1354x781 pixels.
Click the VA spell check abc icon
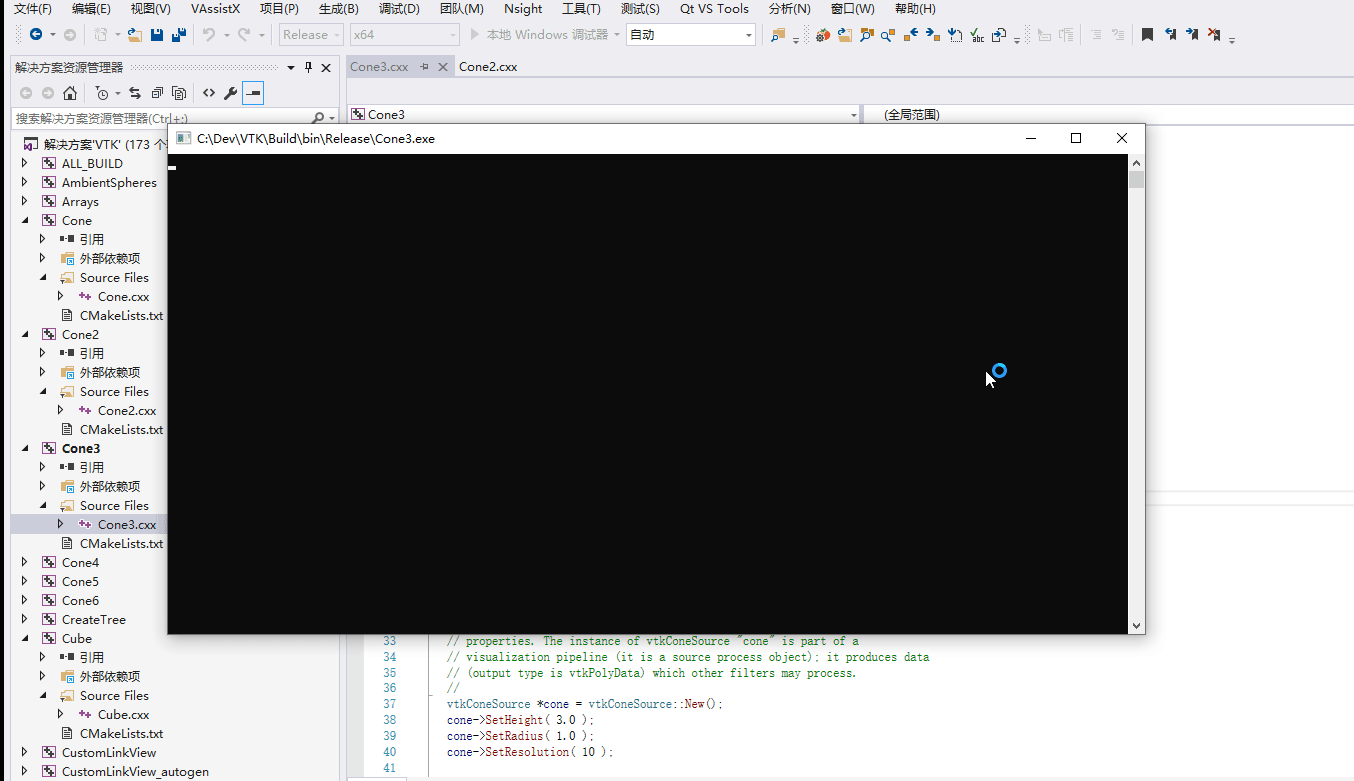point(977,35)
